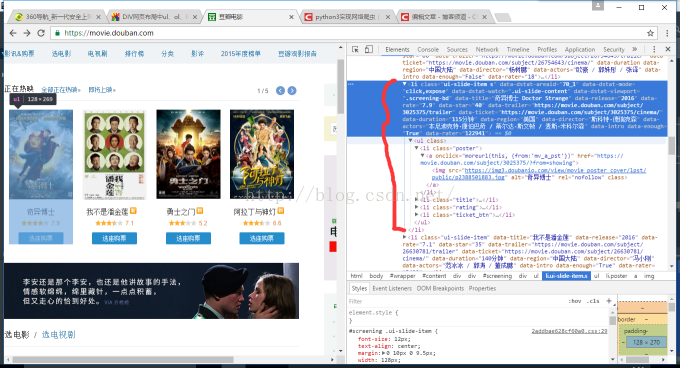
Task: Open the DevTools customize three-dot menu
Action: [x=654, y=49]
